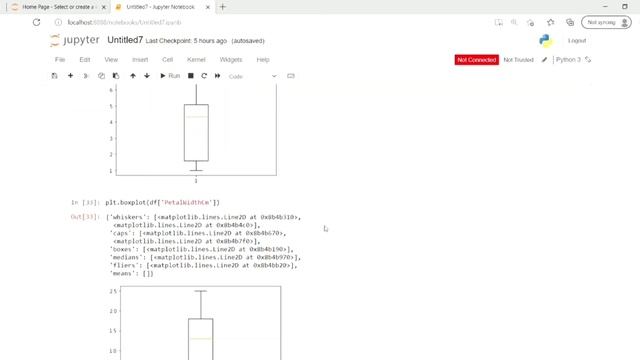The height and width of the screenshot is (360, 640).
Task: Open the Help menu
Action: tap(263, 60)
